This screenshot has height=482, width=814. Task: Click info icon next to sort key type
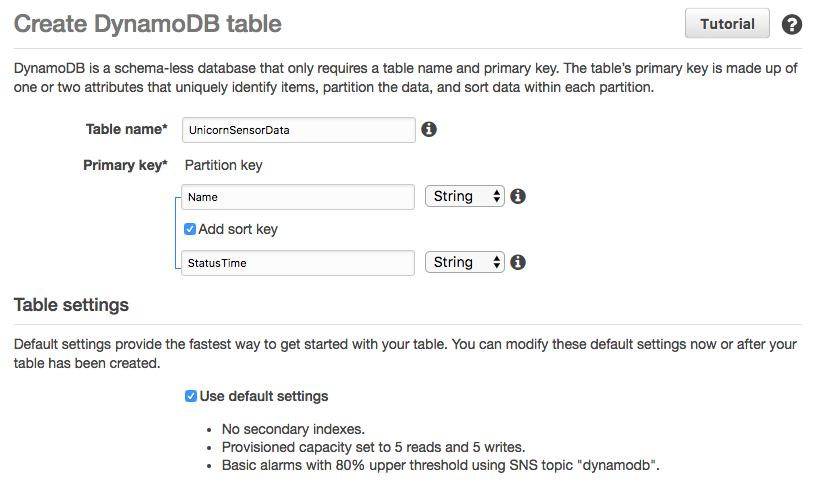[518, 262]
